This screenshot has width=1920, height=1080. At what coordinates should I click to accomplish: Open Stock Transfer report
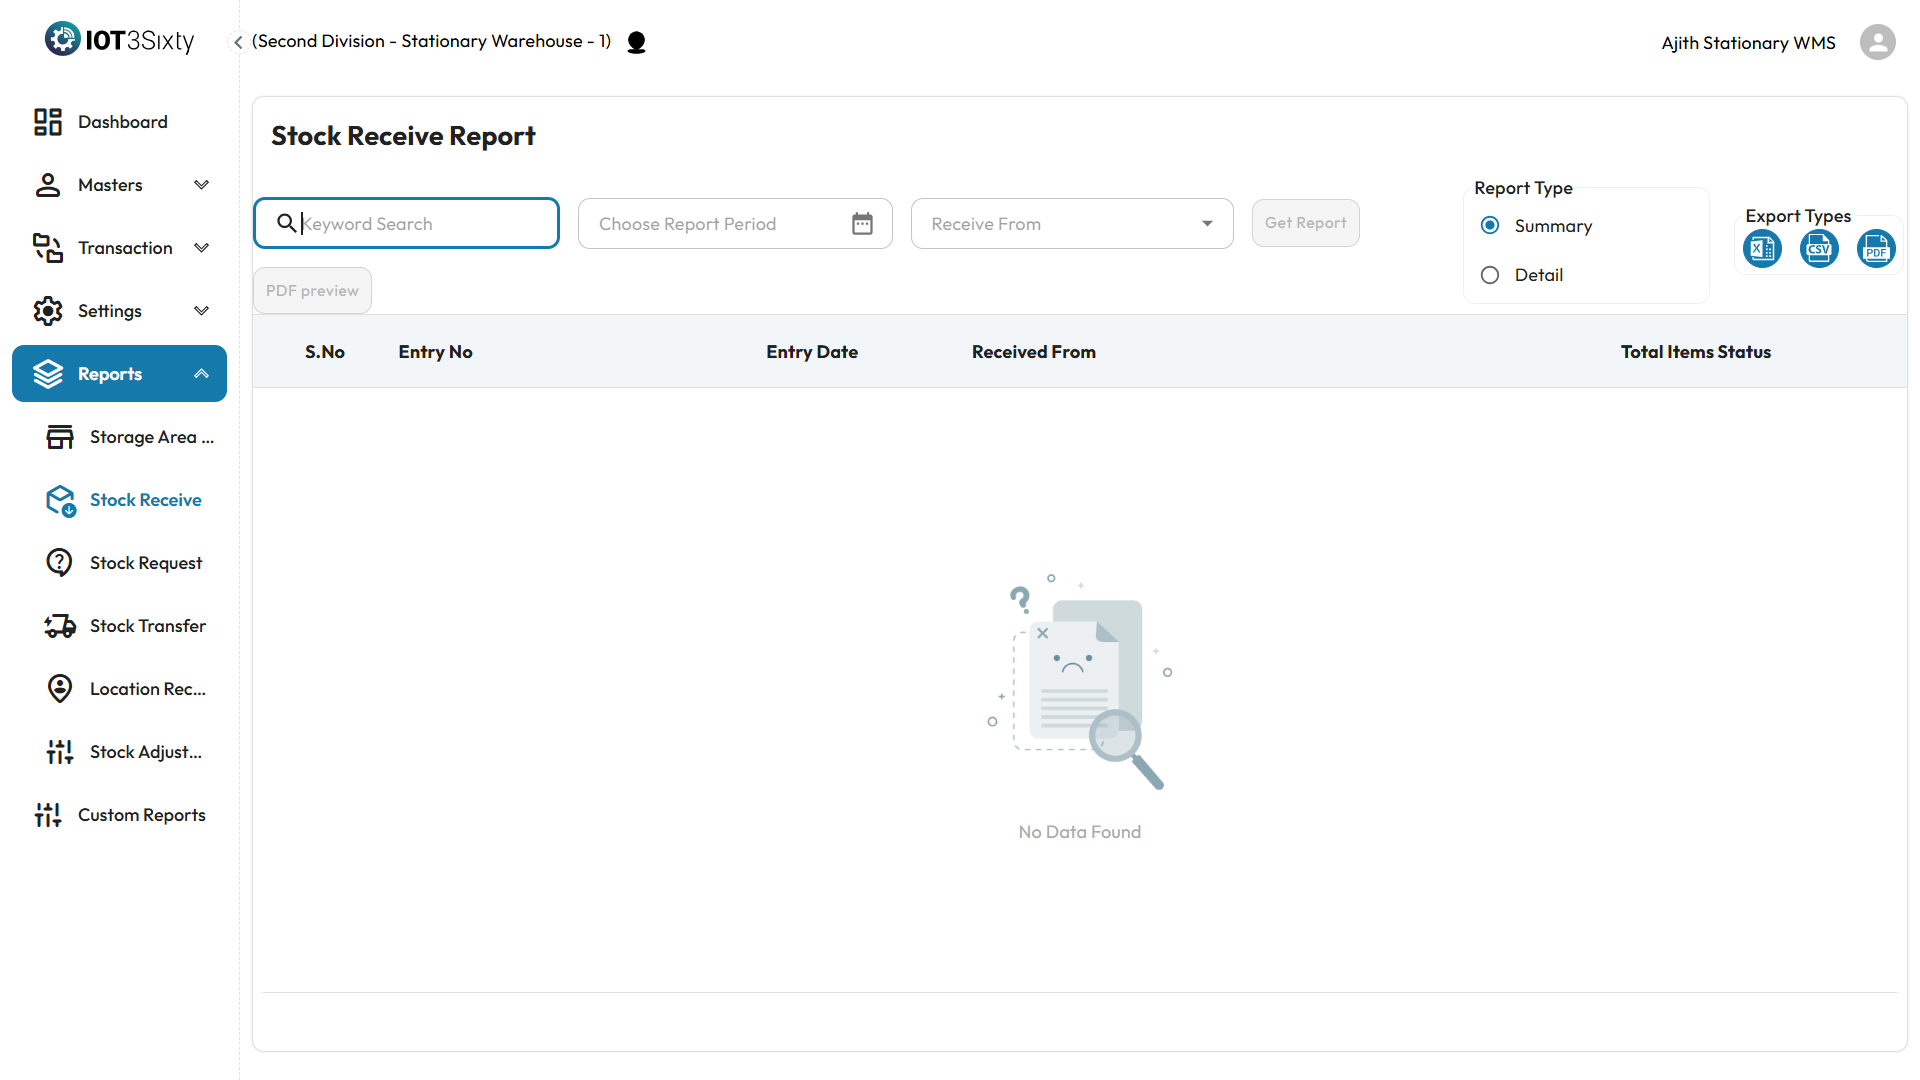[147, 626]
